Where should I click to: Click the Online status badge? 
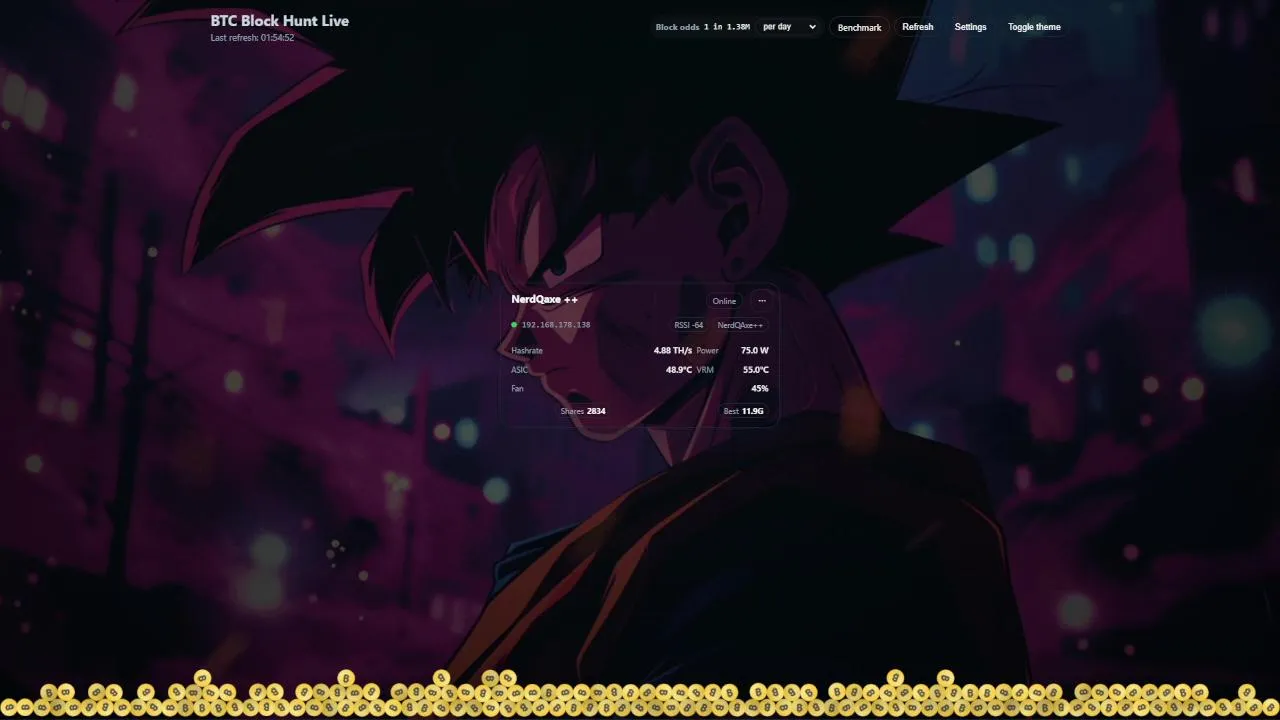tap(724, 301)
